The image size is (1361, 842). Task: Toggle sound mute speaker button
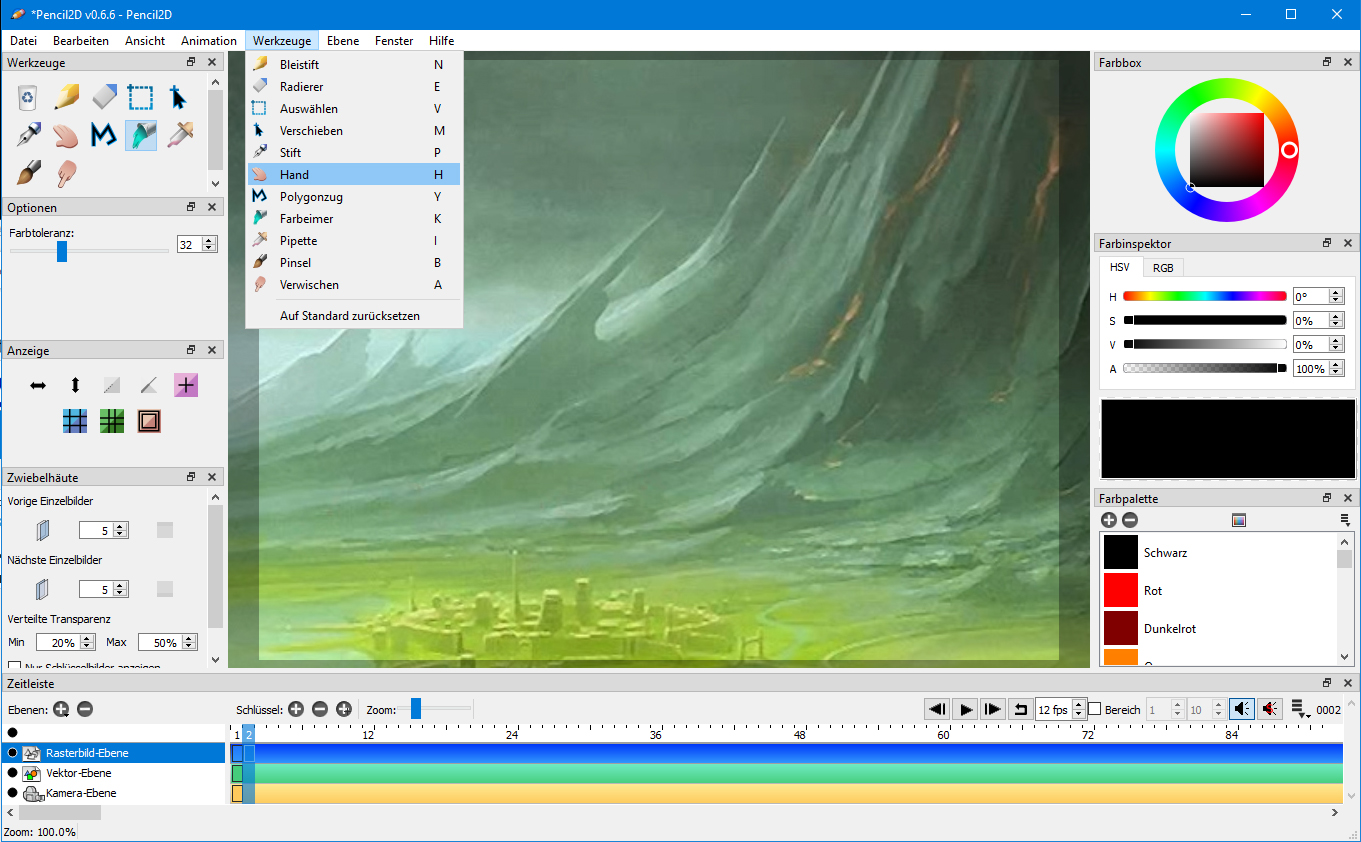coord(1242,709)
